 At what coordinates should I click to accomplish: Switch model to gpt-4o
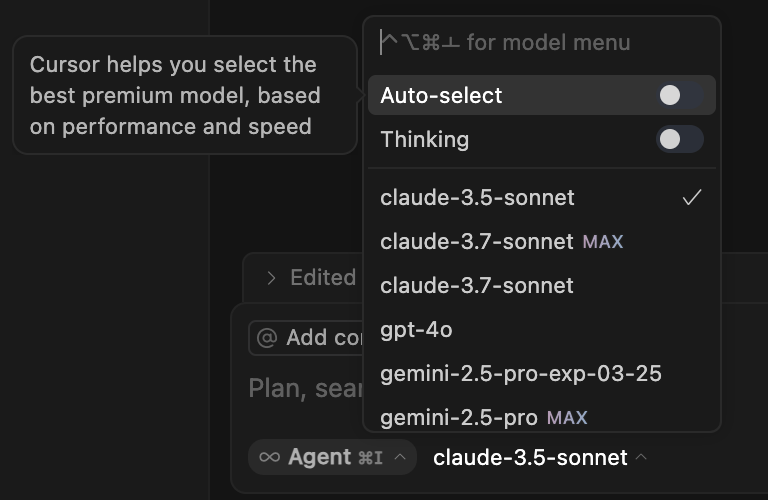pos(416,330)
